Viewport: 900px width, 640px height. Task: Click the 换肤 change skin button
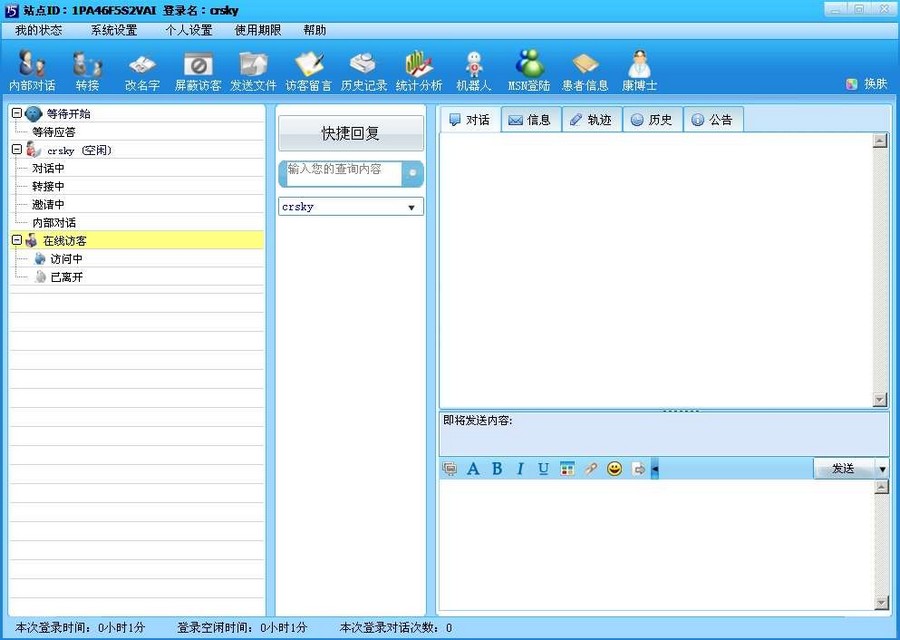[x=867, y=84]
